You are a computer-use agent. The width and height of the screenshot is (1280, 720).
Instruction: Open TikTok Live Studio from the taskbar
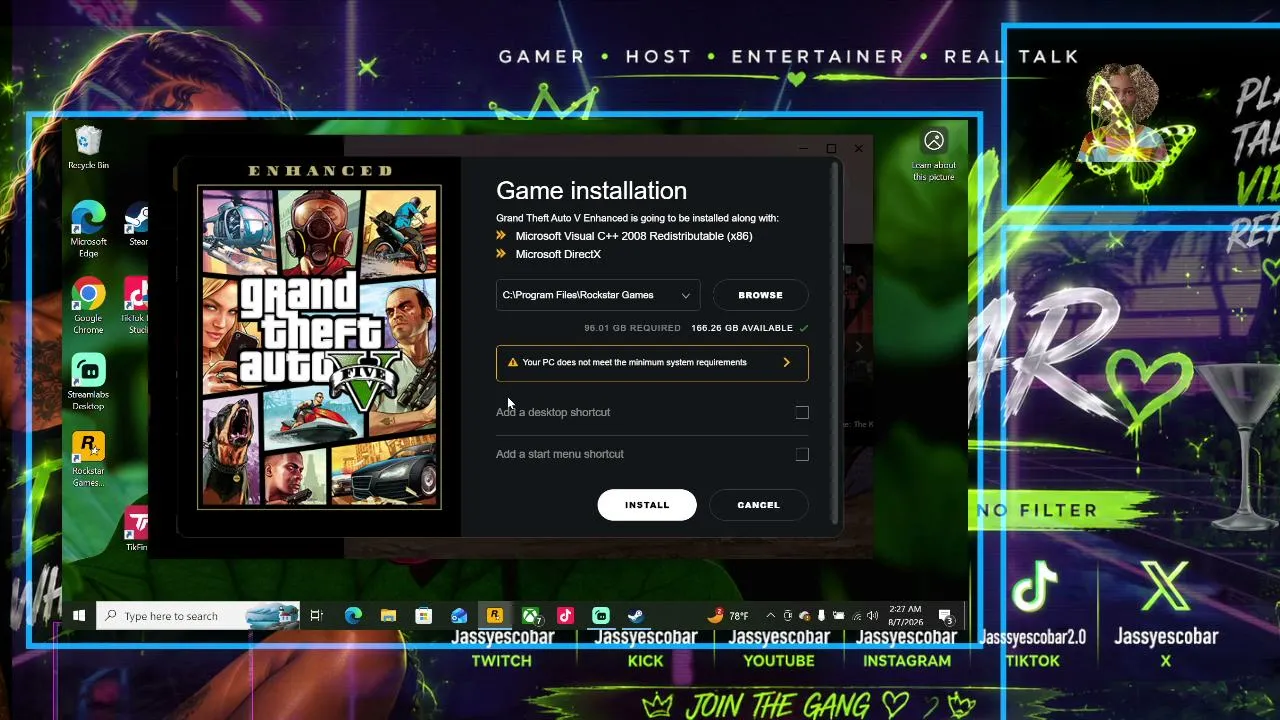[x=565, y=616]
